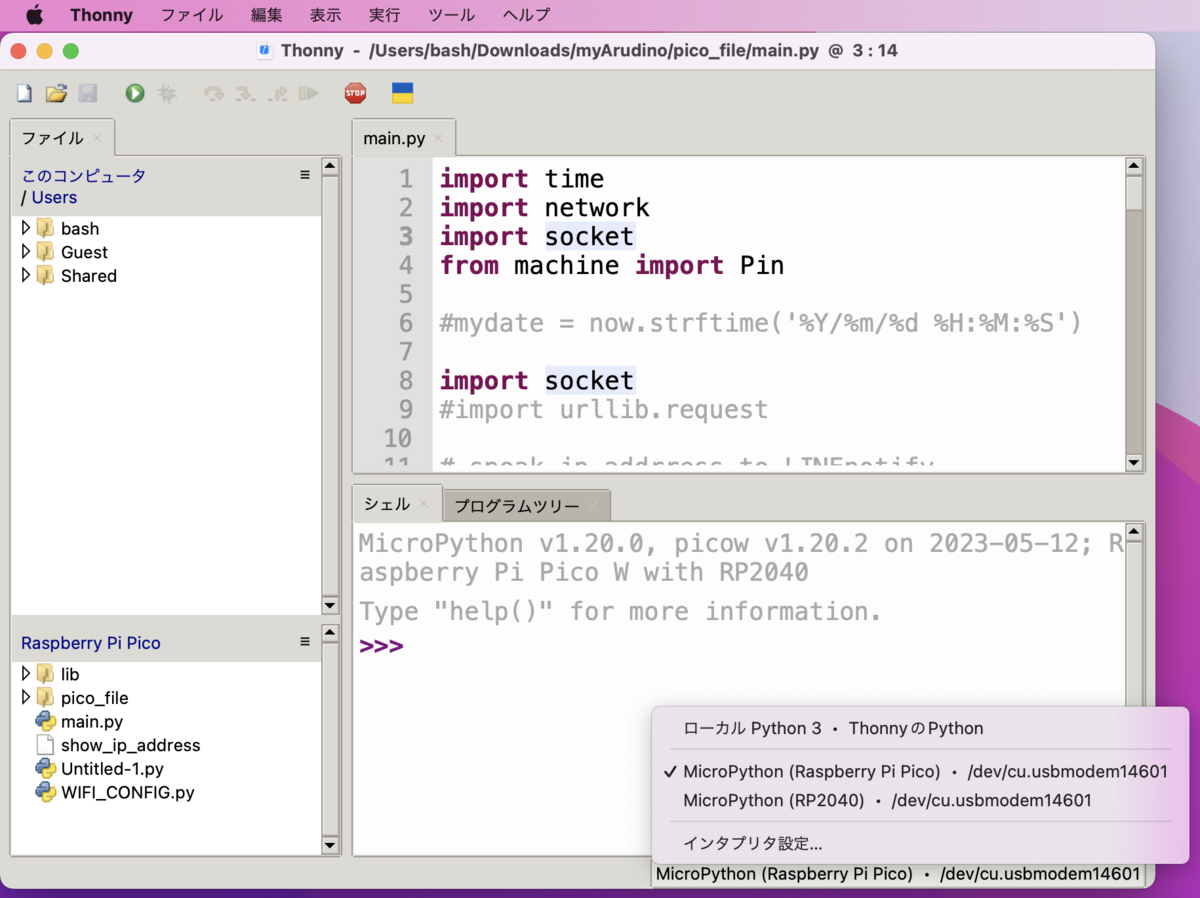Click the lib folder icon on Pico
The height and width of the screenshot is (898, 1200).
pyautogui.click(x=45, y=674)
